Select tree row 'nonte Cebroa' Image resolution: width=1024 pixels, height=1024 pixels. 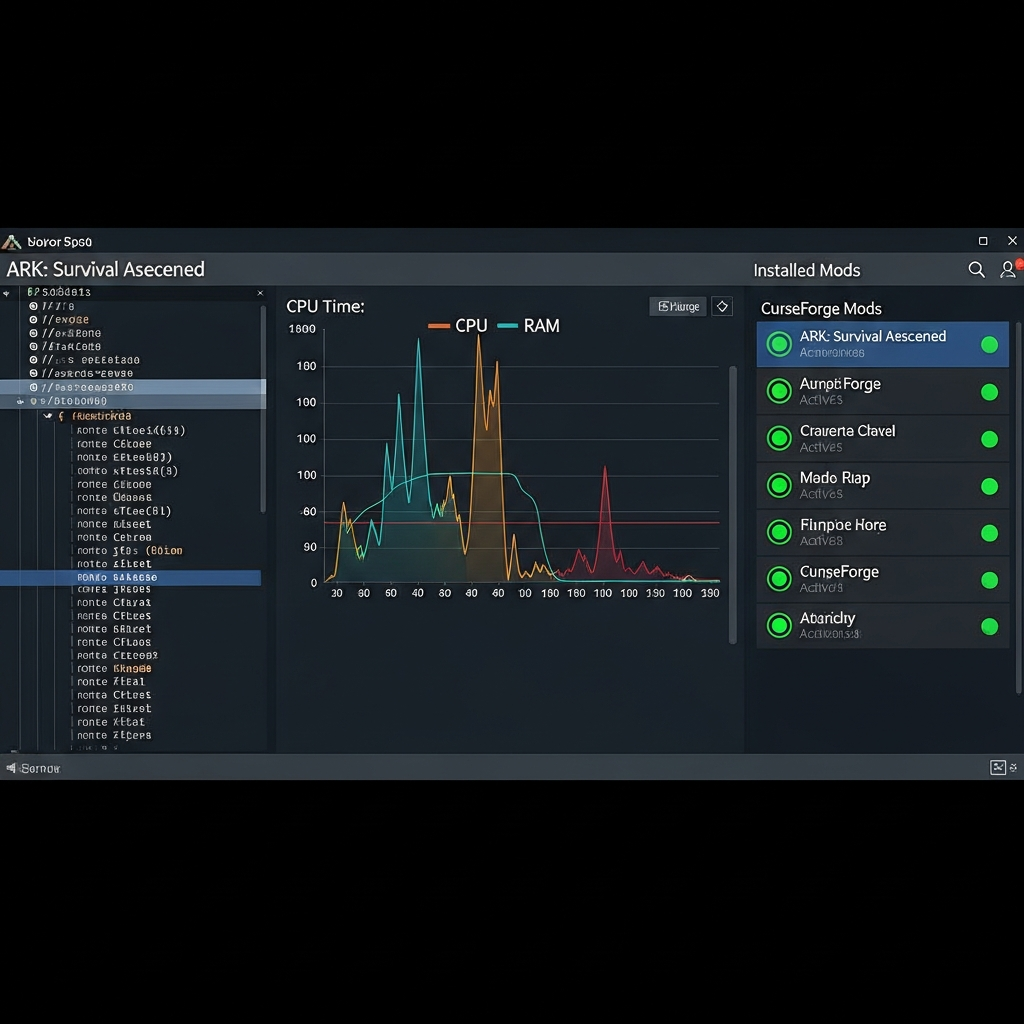coord(114,537)
